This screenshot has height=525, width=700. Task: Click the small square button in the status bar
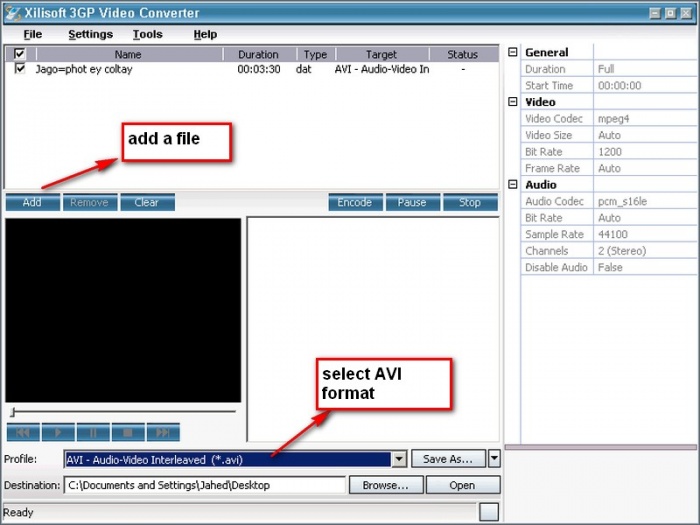coord(489,512)
